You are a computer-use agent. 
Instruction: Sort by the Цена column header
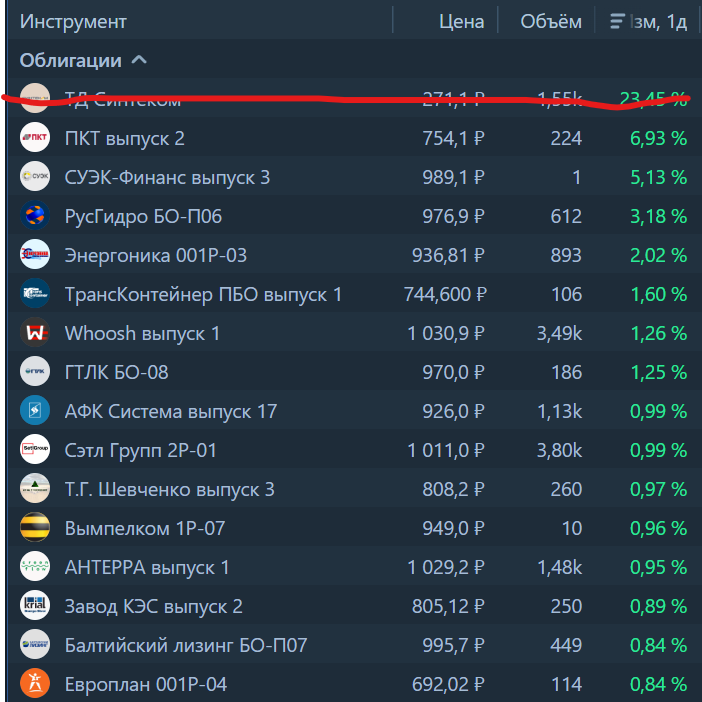click(462, 21)
